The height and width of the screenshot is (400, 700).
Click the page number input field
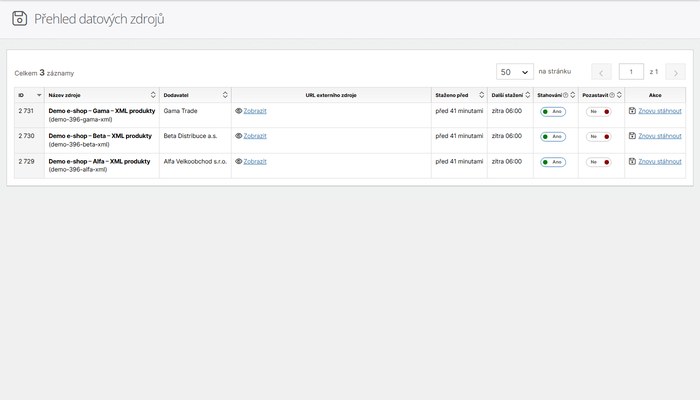(631, 72)
